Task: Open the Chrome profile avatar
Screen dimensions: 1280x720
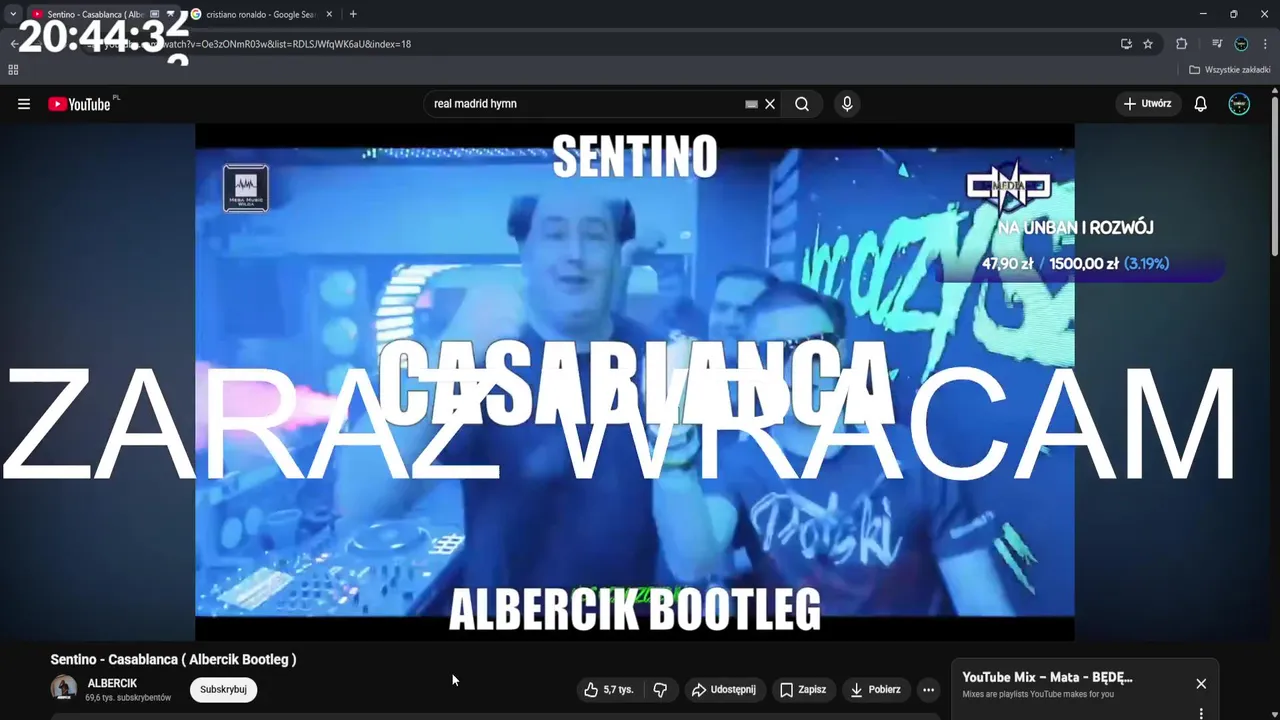Action: tap(1241, 44)
